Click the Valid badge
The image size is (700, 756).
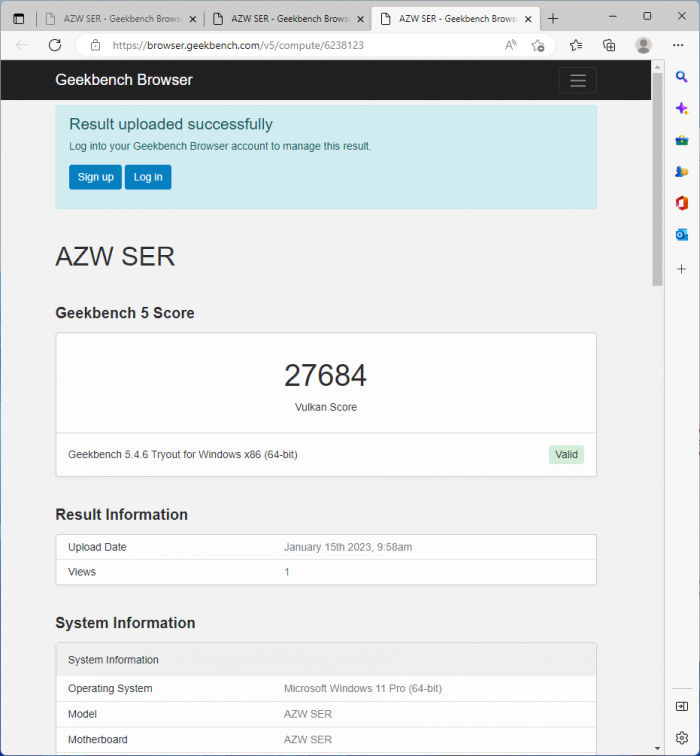click(566, 455)
